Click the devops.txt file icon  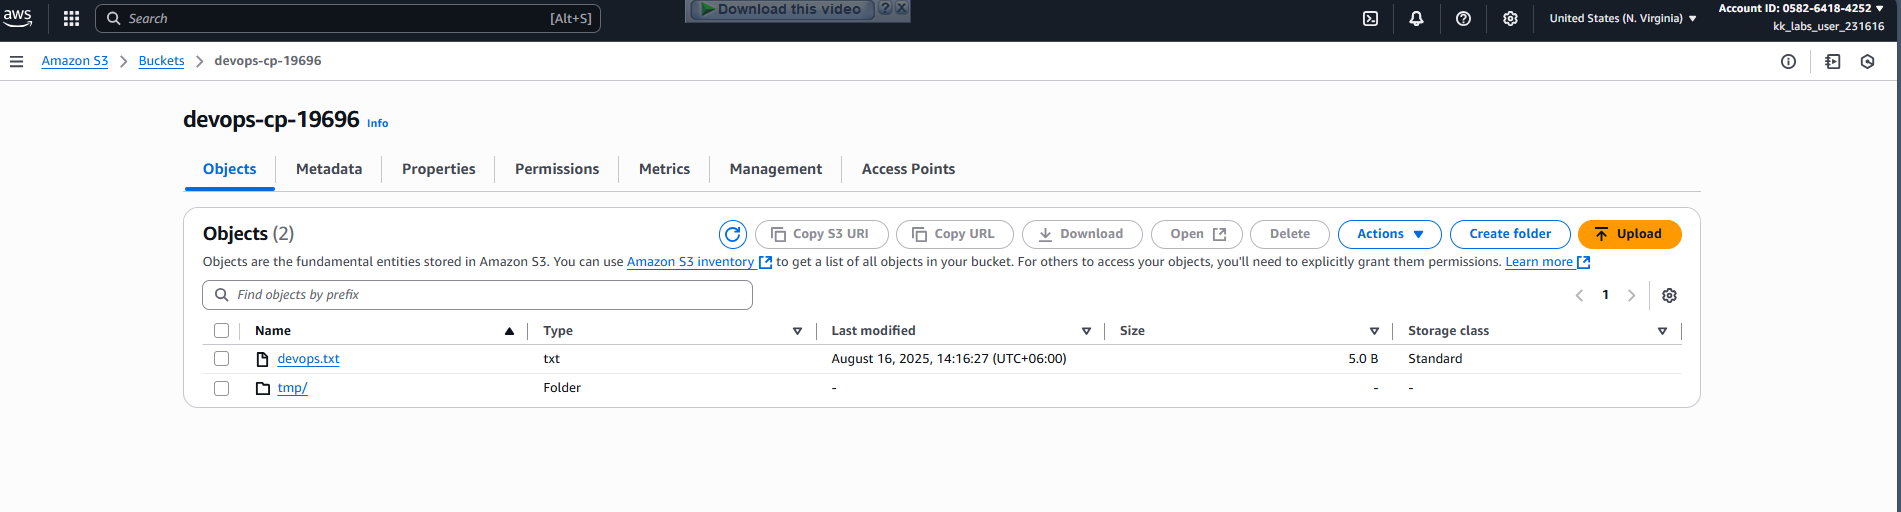[x=262, y=359]
